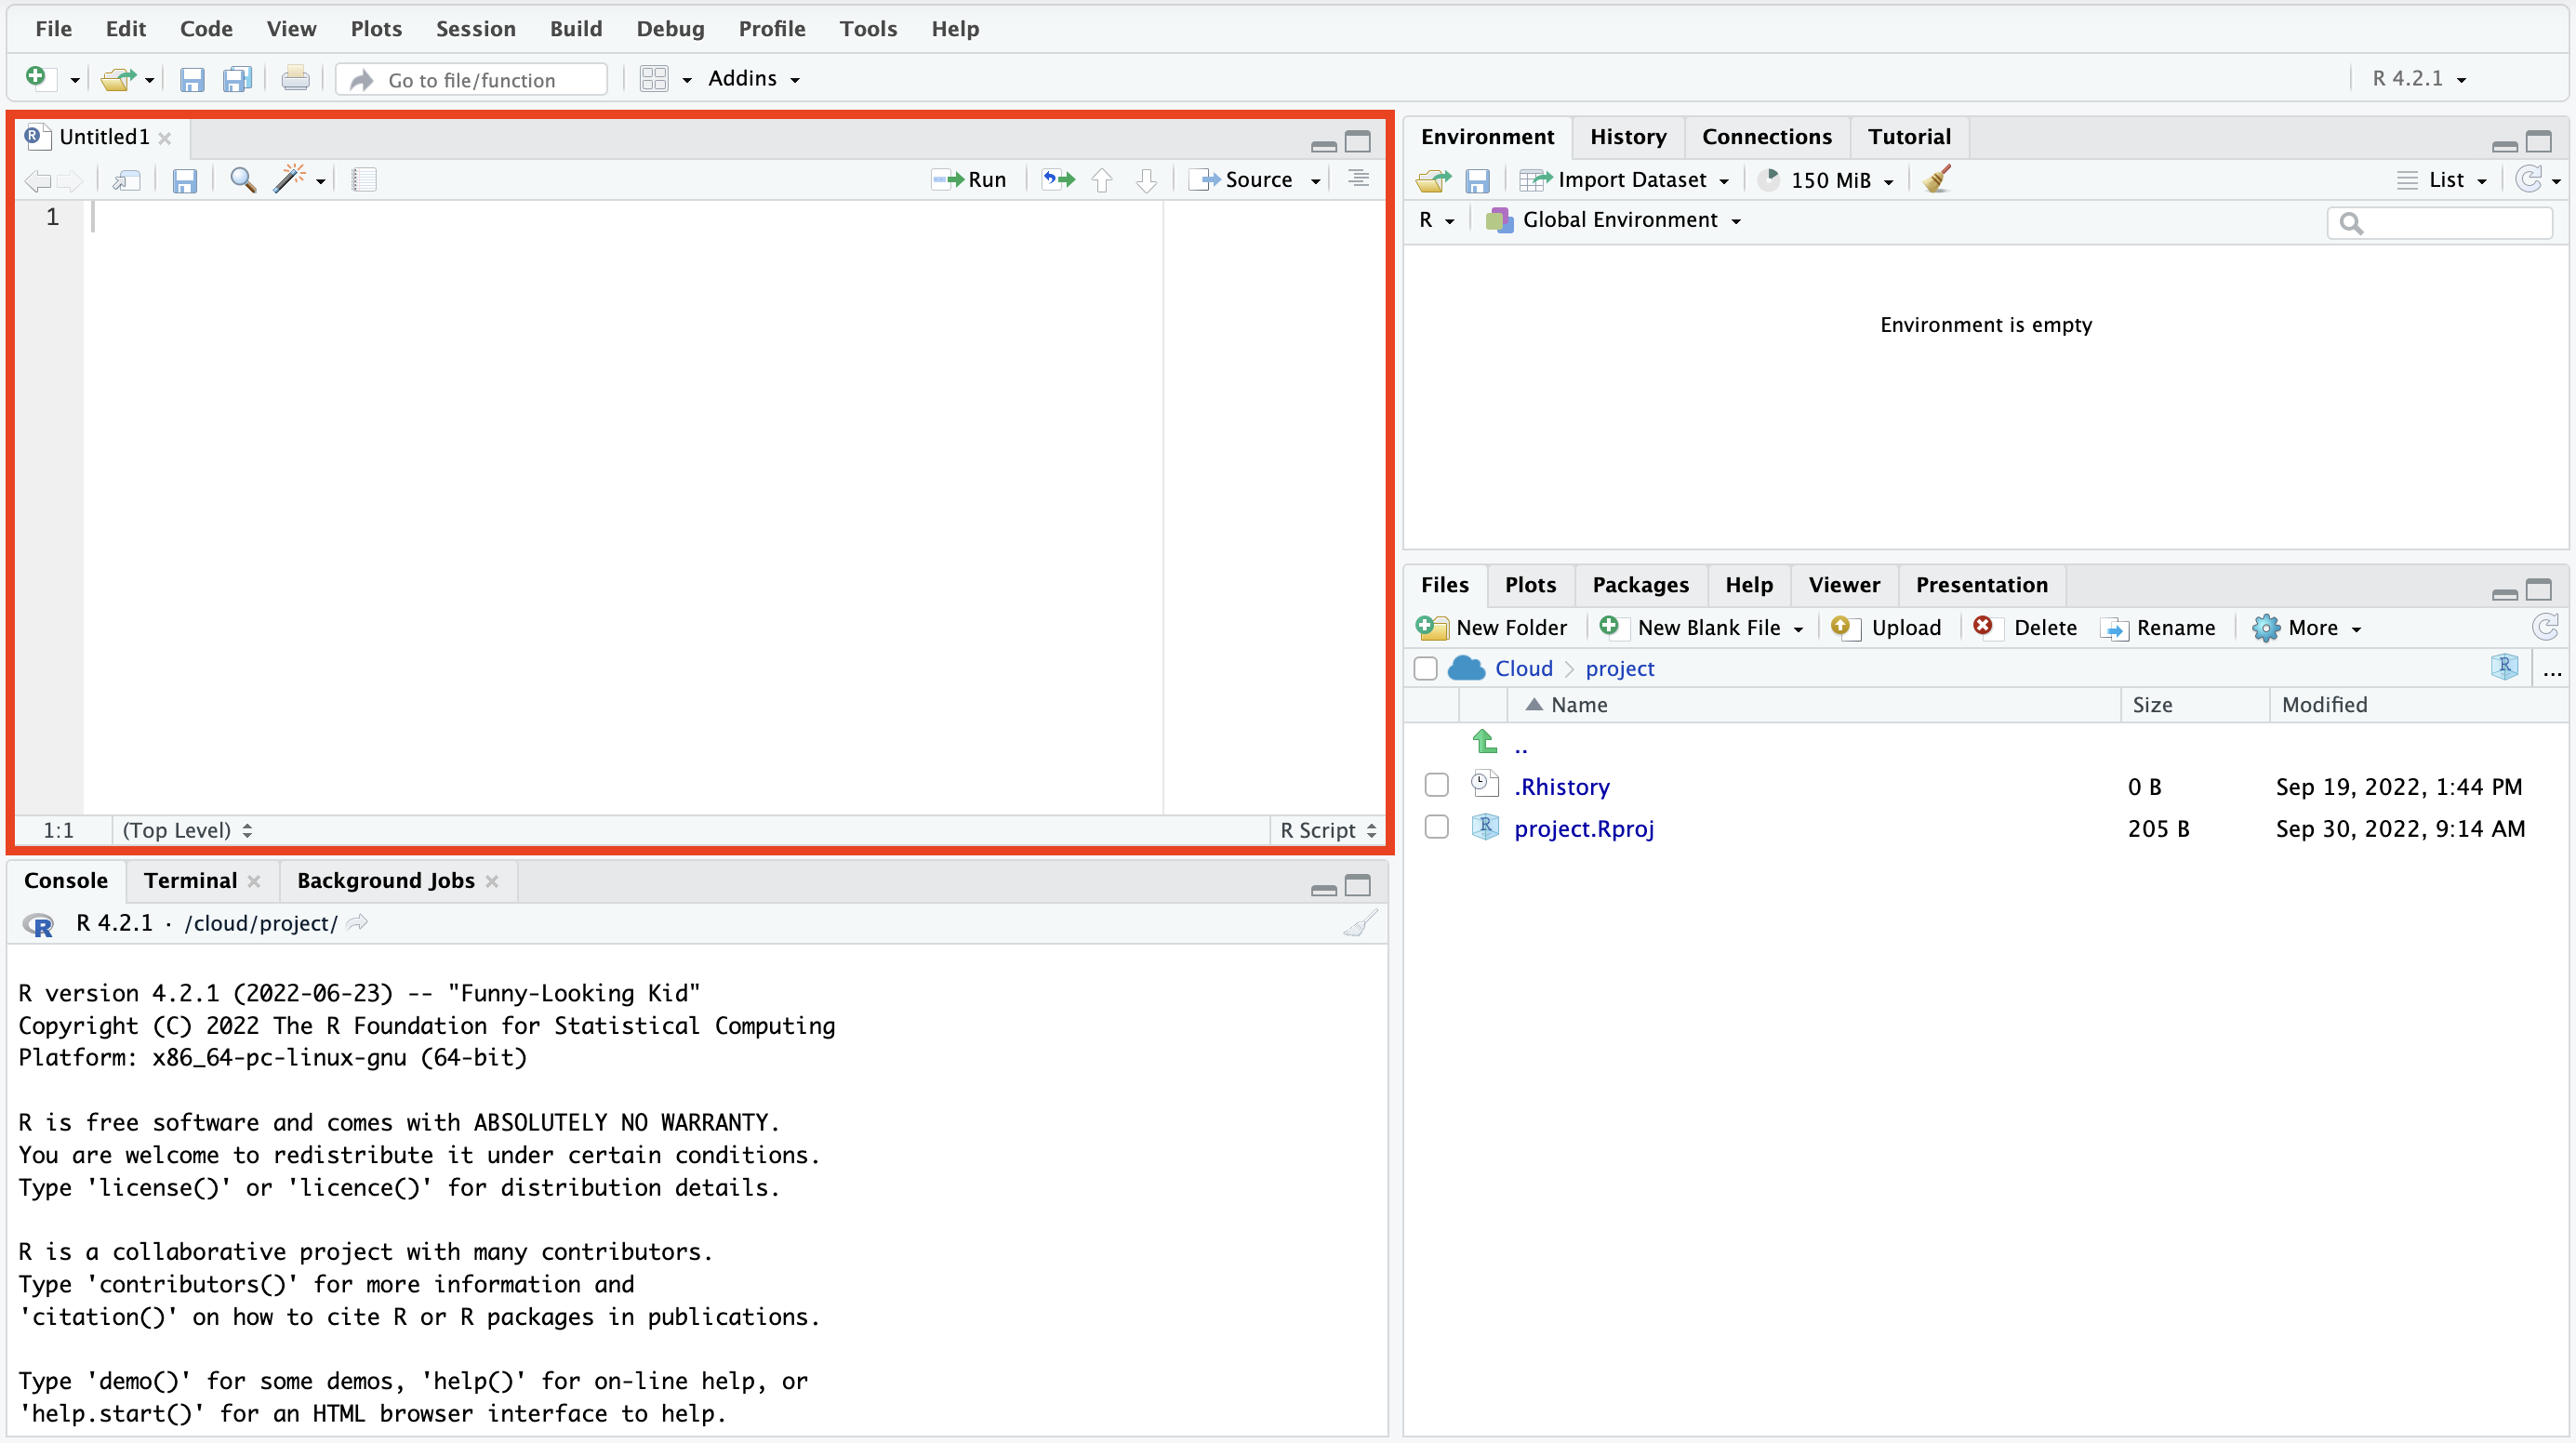
Task: Navigate to the Cloud breadcrumb link
Action: point(1522,668)
